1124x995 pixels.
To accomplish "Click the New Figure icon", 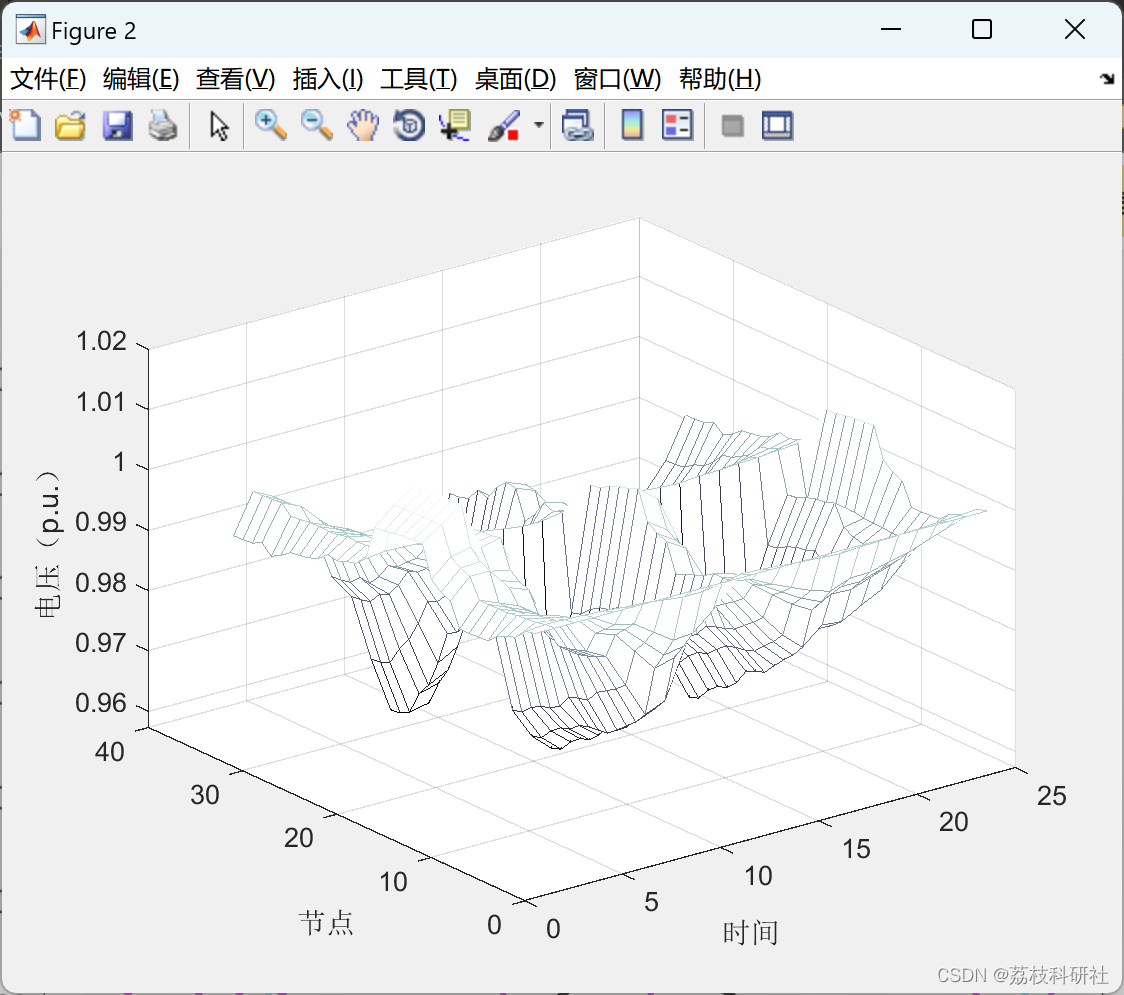I will 26,125.
